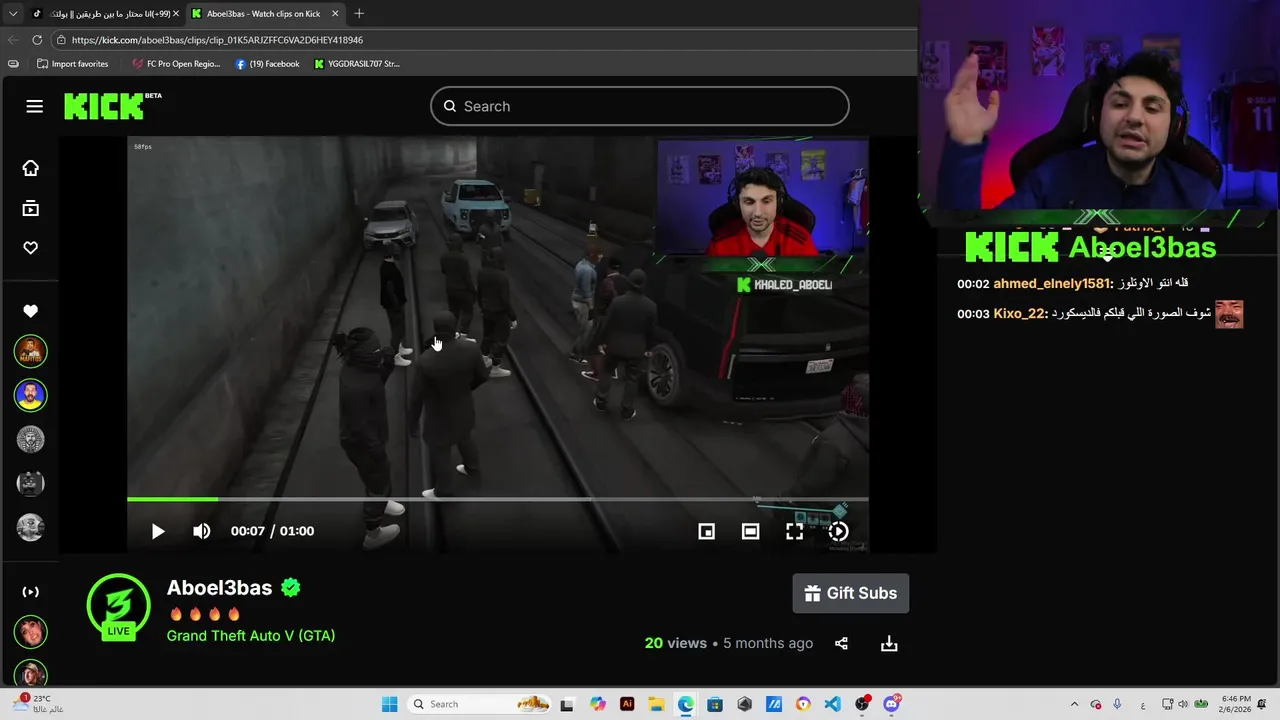
Task: Open Visual Studio Code from taskbar
Action: click(x=833, y=704)
